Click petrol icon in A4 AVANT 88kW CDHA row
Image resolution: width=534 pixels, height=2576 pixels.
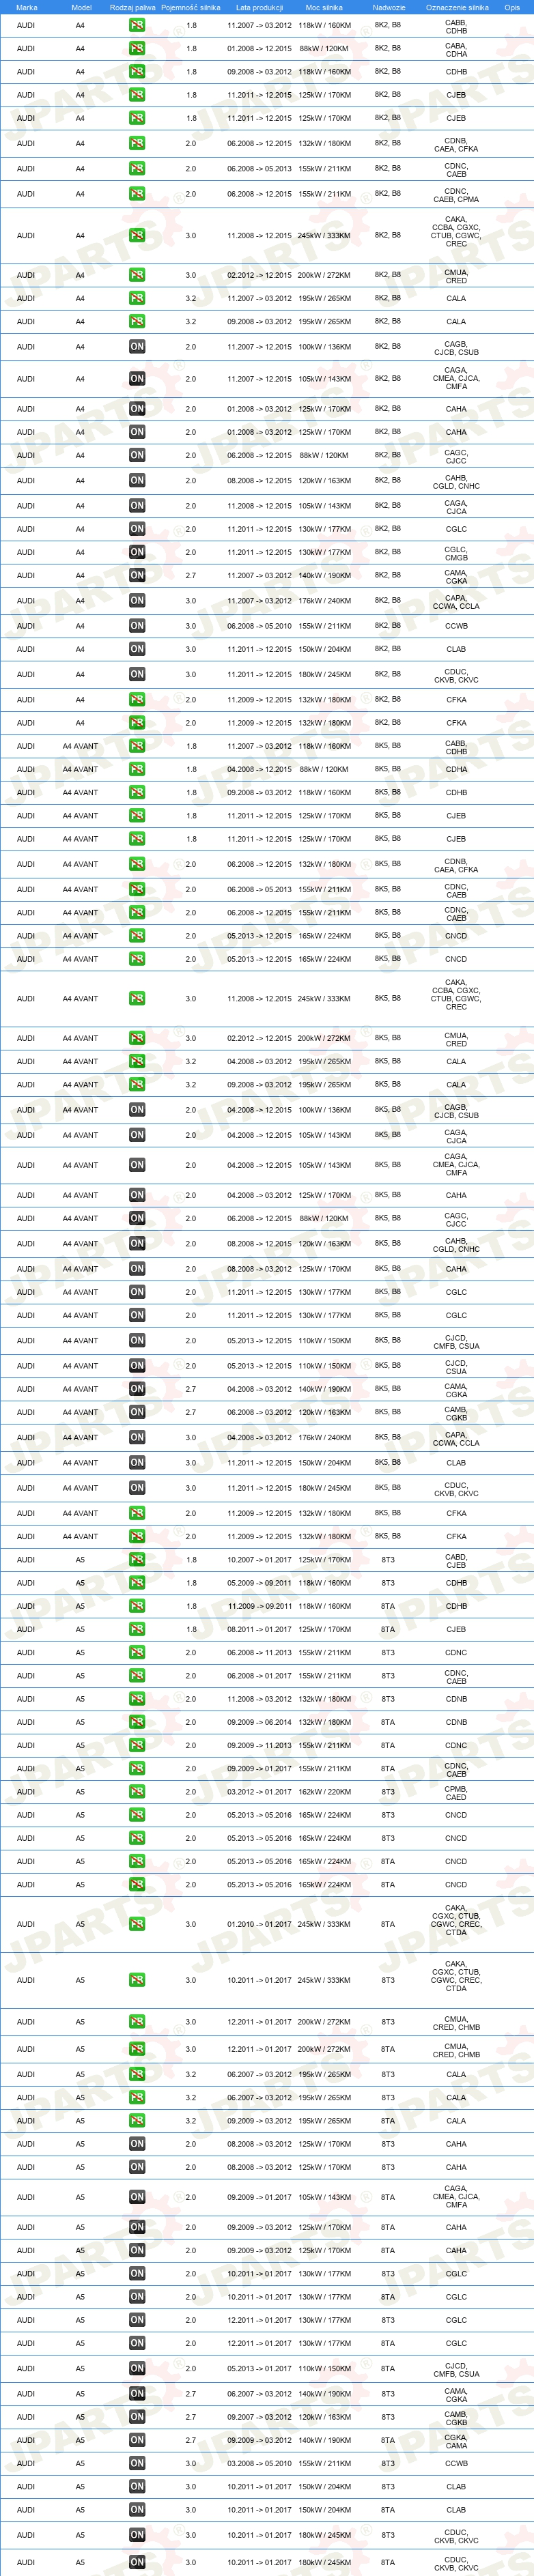137,770
